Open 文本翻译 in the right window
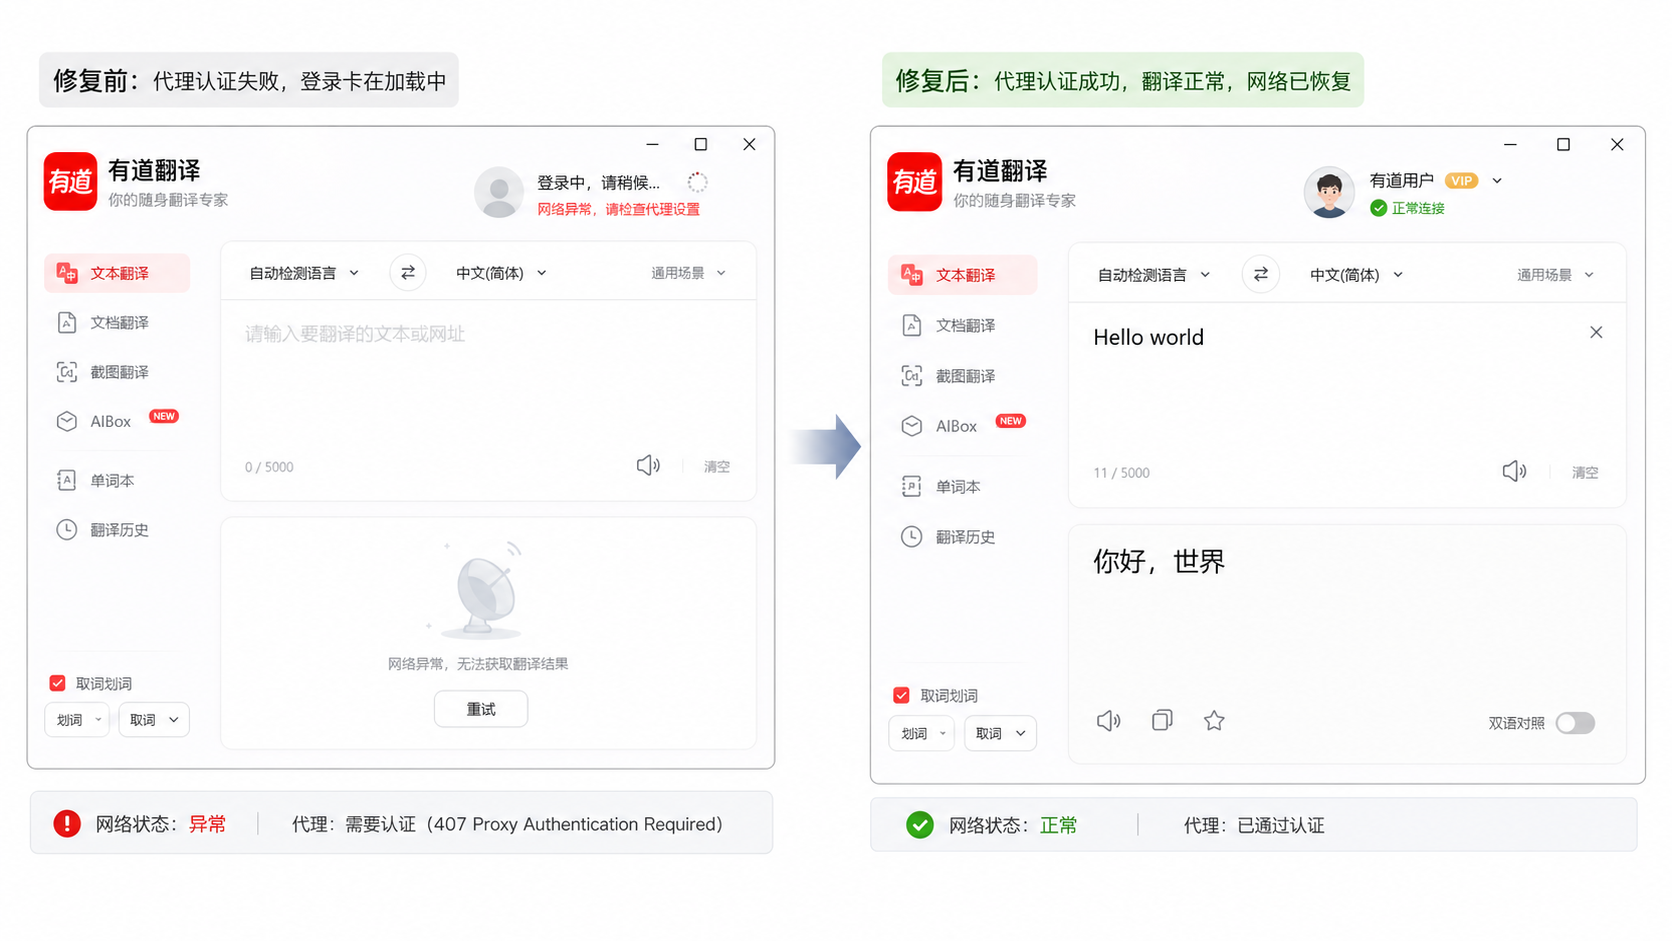The image size is (1672, 941). pos(962,275)
